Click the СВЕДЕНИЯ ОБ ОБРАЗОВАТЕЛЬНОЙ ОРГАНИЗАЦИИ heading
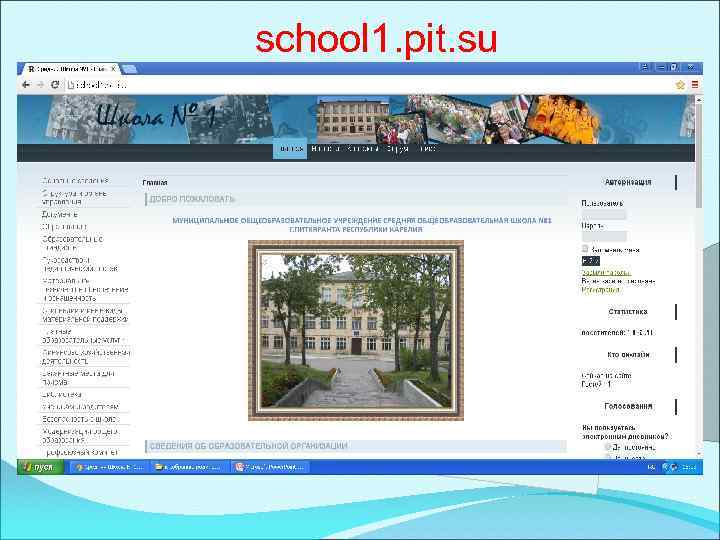 point(248,446)
